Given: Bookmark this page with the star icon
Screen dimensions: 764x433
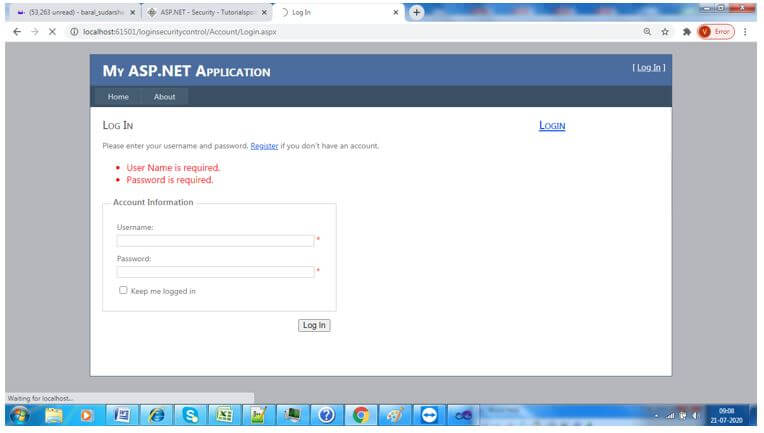Looking at the screenshot, I should [665, 32].
